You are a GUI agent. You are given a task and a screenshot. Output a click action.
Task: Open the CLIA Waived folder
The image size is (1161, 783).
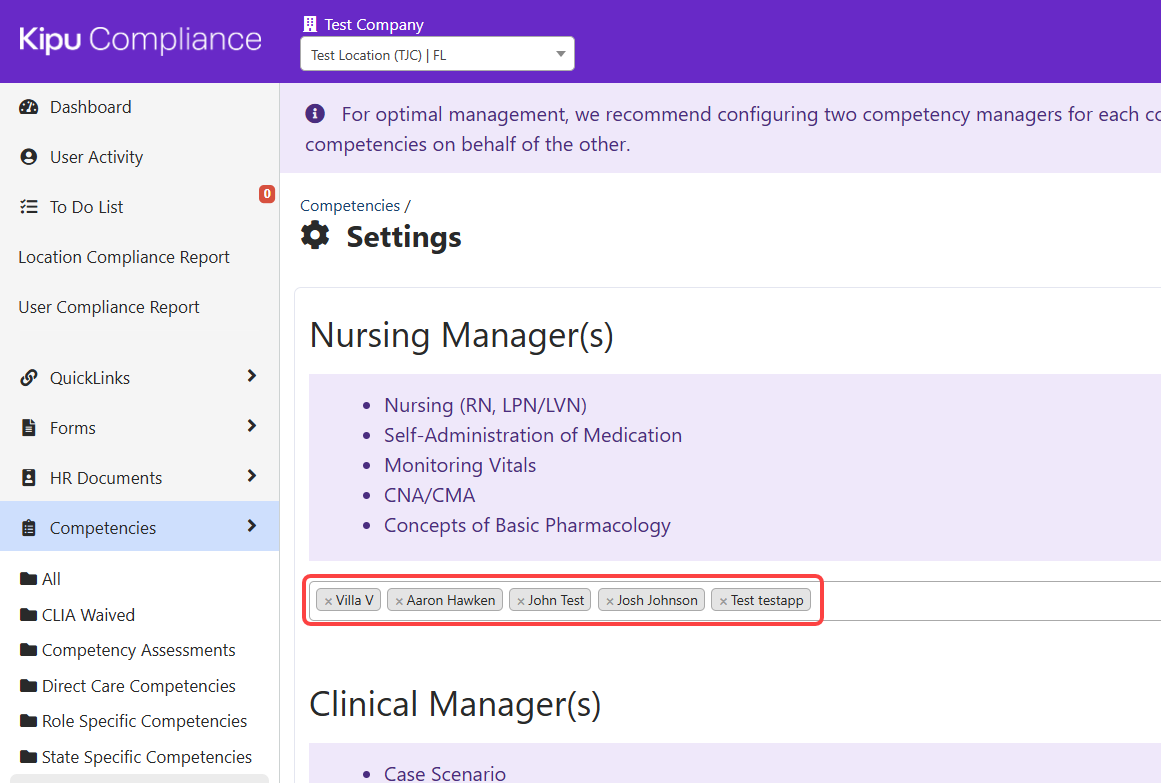click(x=88, y=616)
